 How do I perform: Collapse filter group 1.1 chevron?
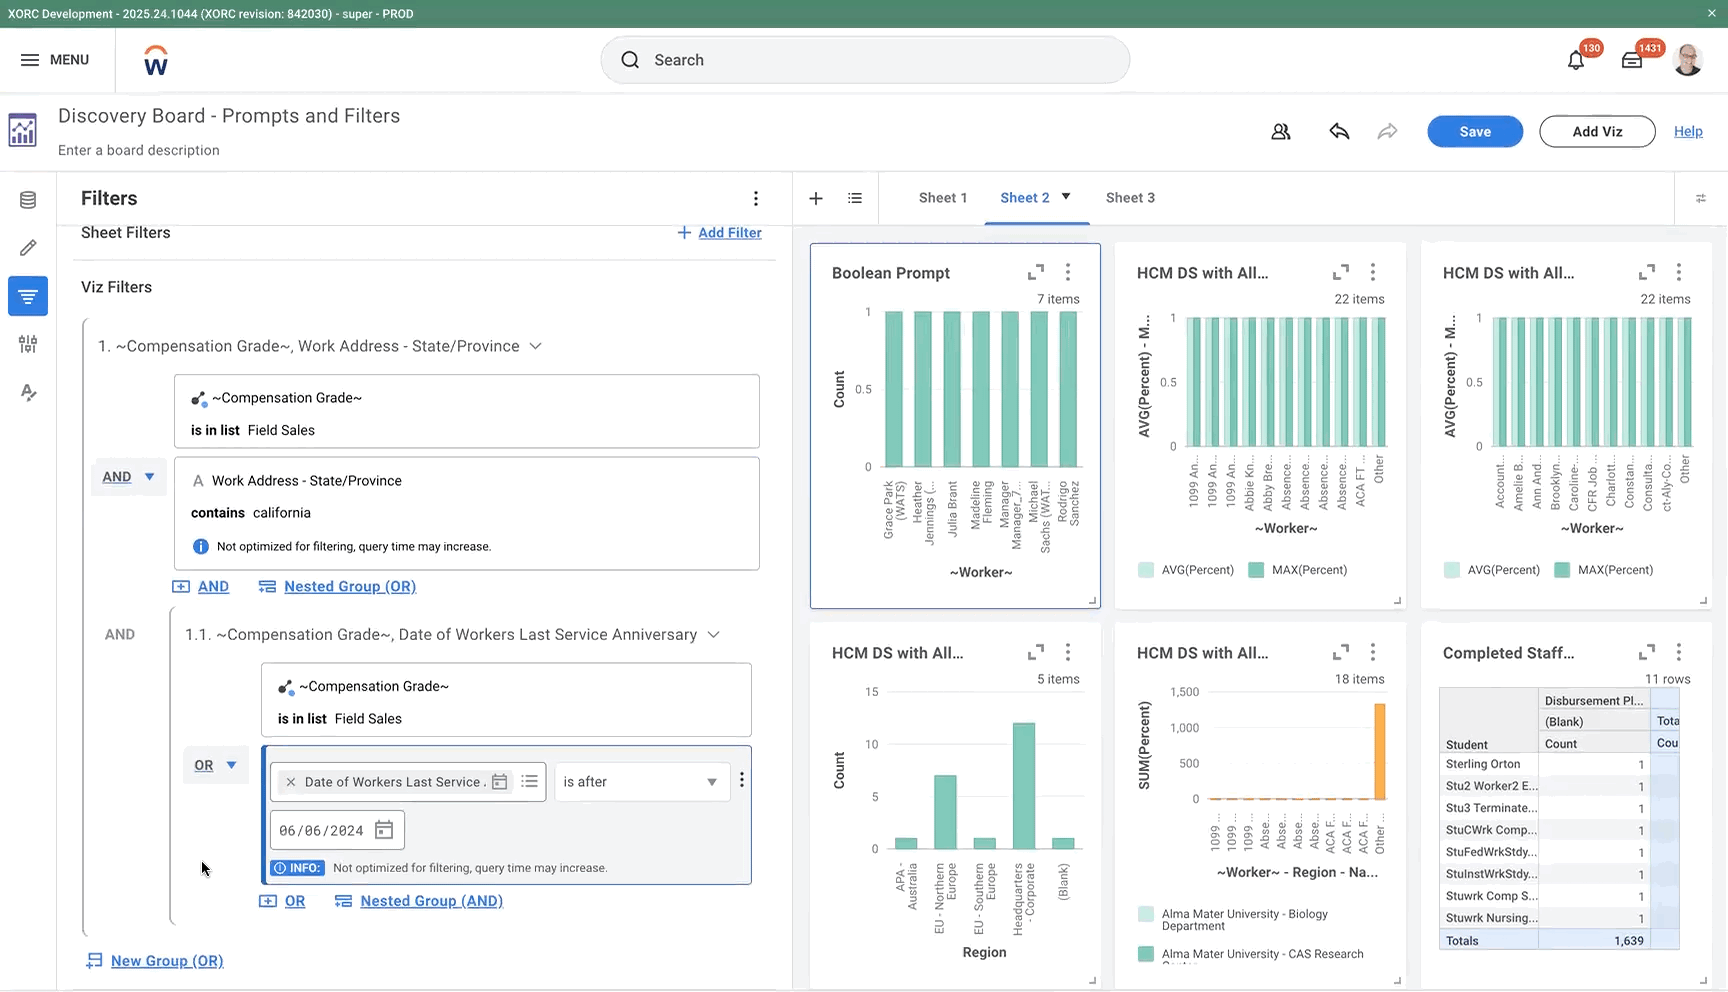[713, 634]
